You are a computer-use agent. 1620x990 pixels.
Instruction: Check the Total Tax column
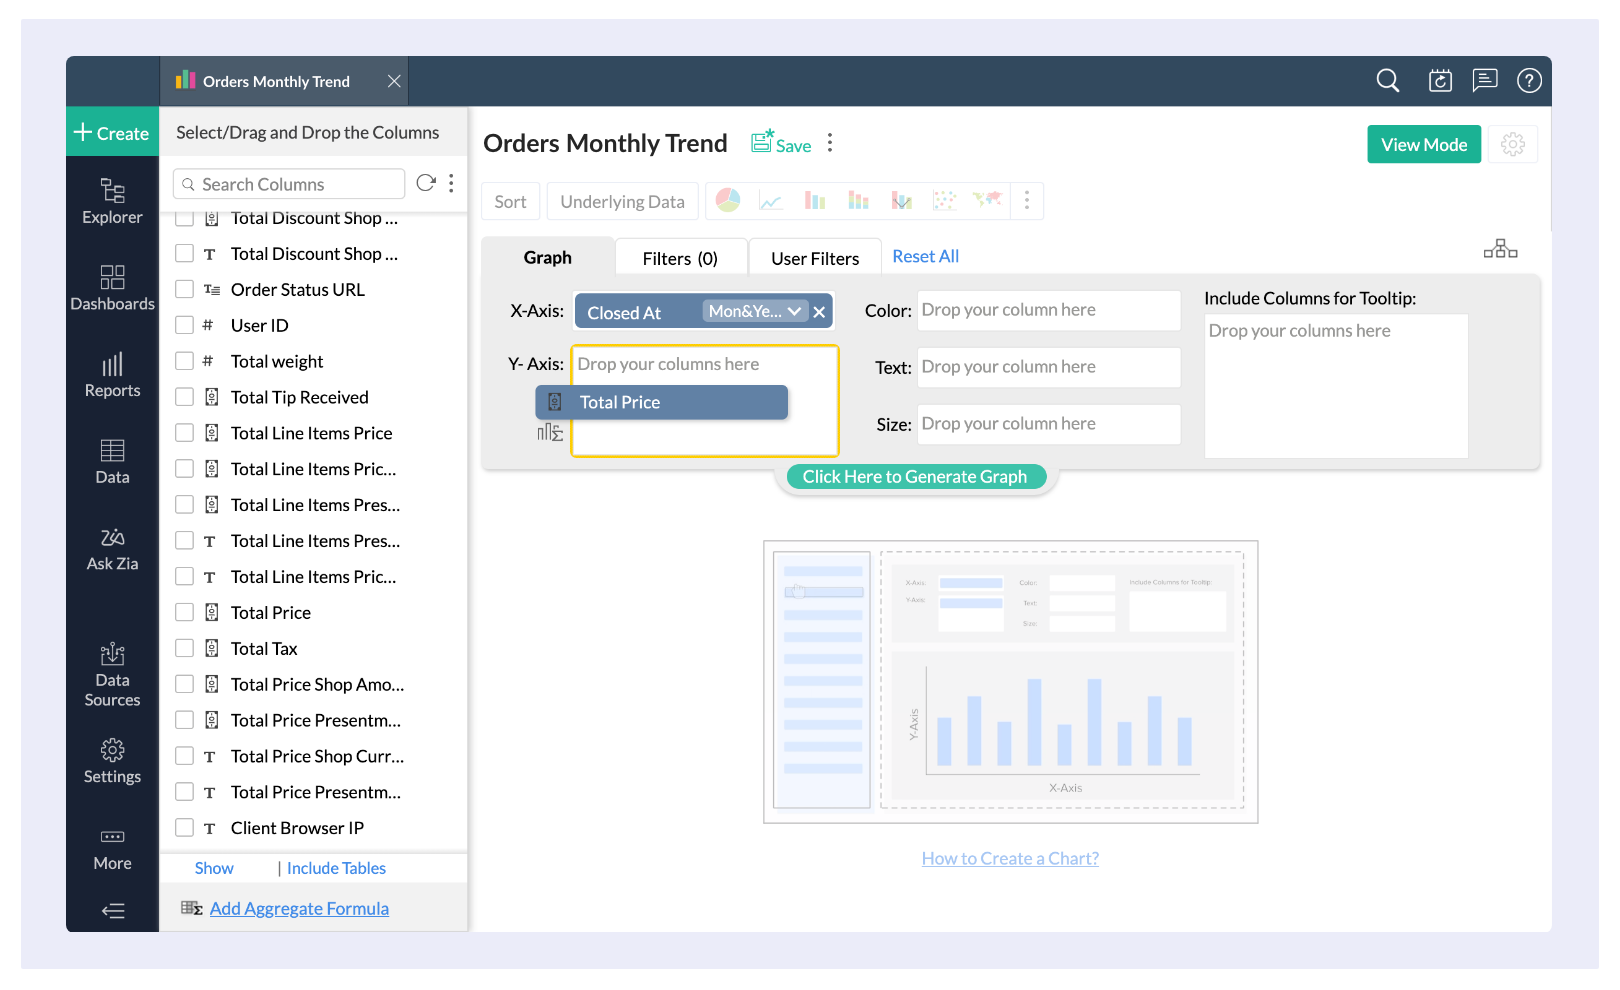184,648
